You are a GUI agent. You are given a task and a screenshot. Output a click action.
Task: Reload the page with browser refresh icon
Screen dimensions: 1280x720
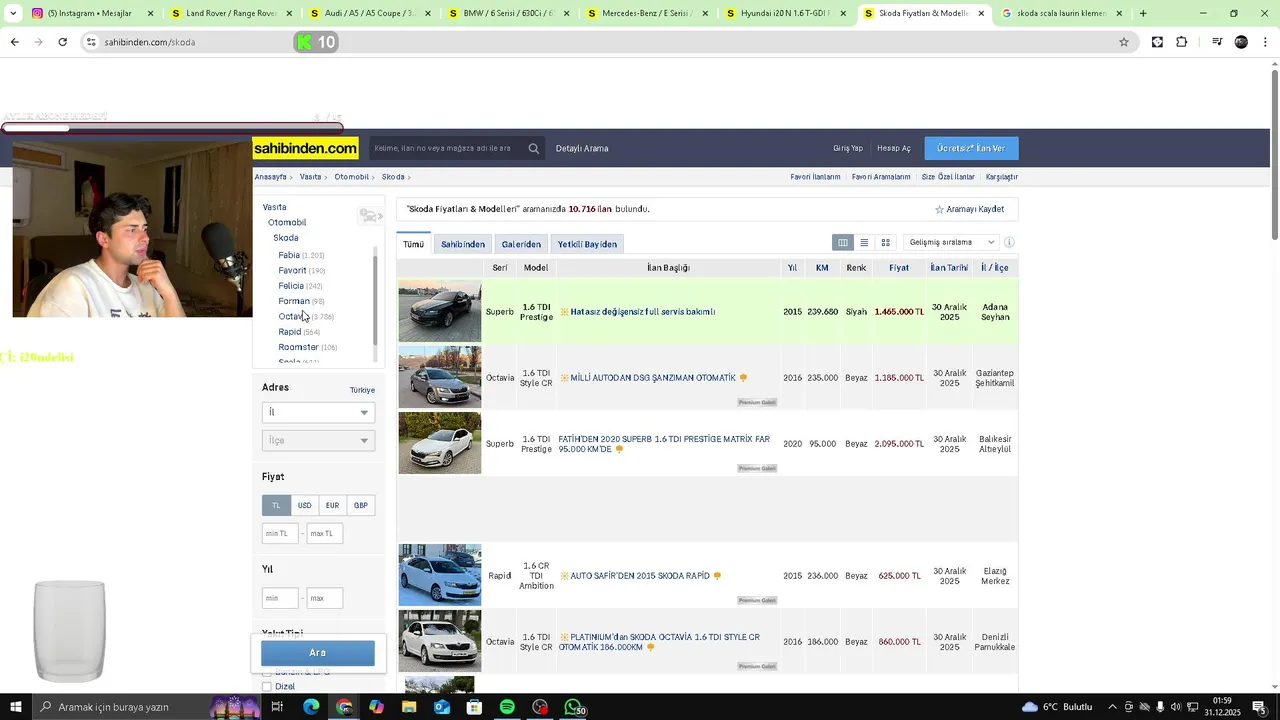tap(63, 42)
